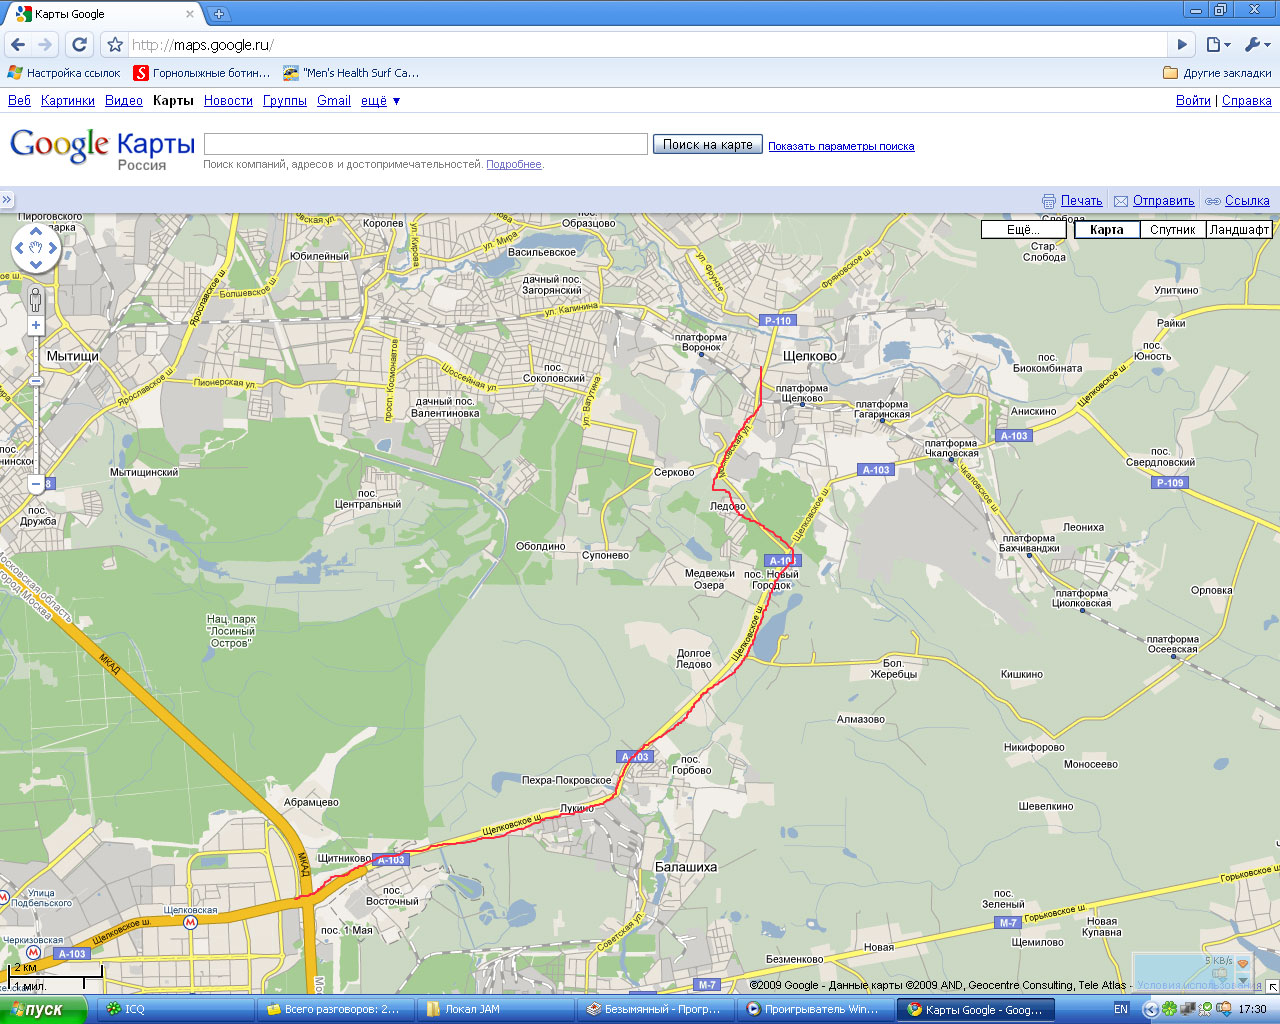Click the 'Щелково' town label on the map

coord(810,356)
